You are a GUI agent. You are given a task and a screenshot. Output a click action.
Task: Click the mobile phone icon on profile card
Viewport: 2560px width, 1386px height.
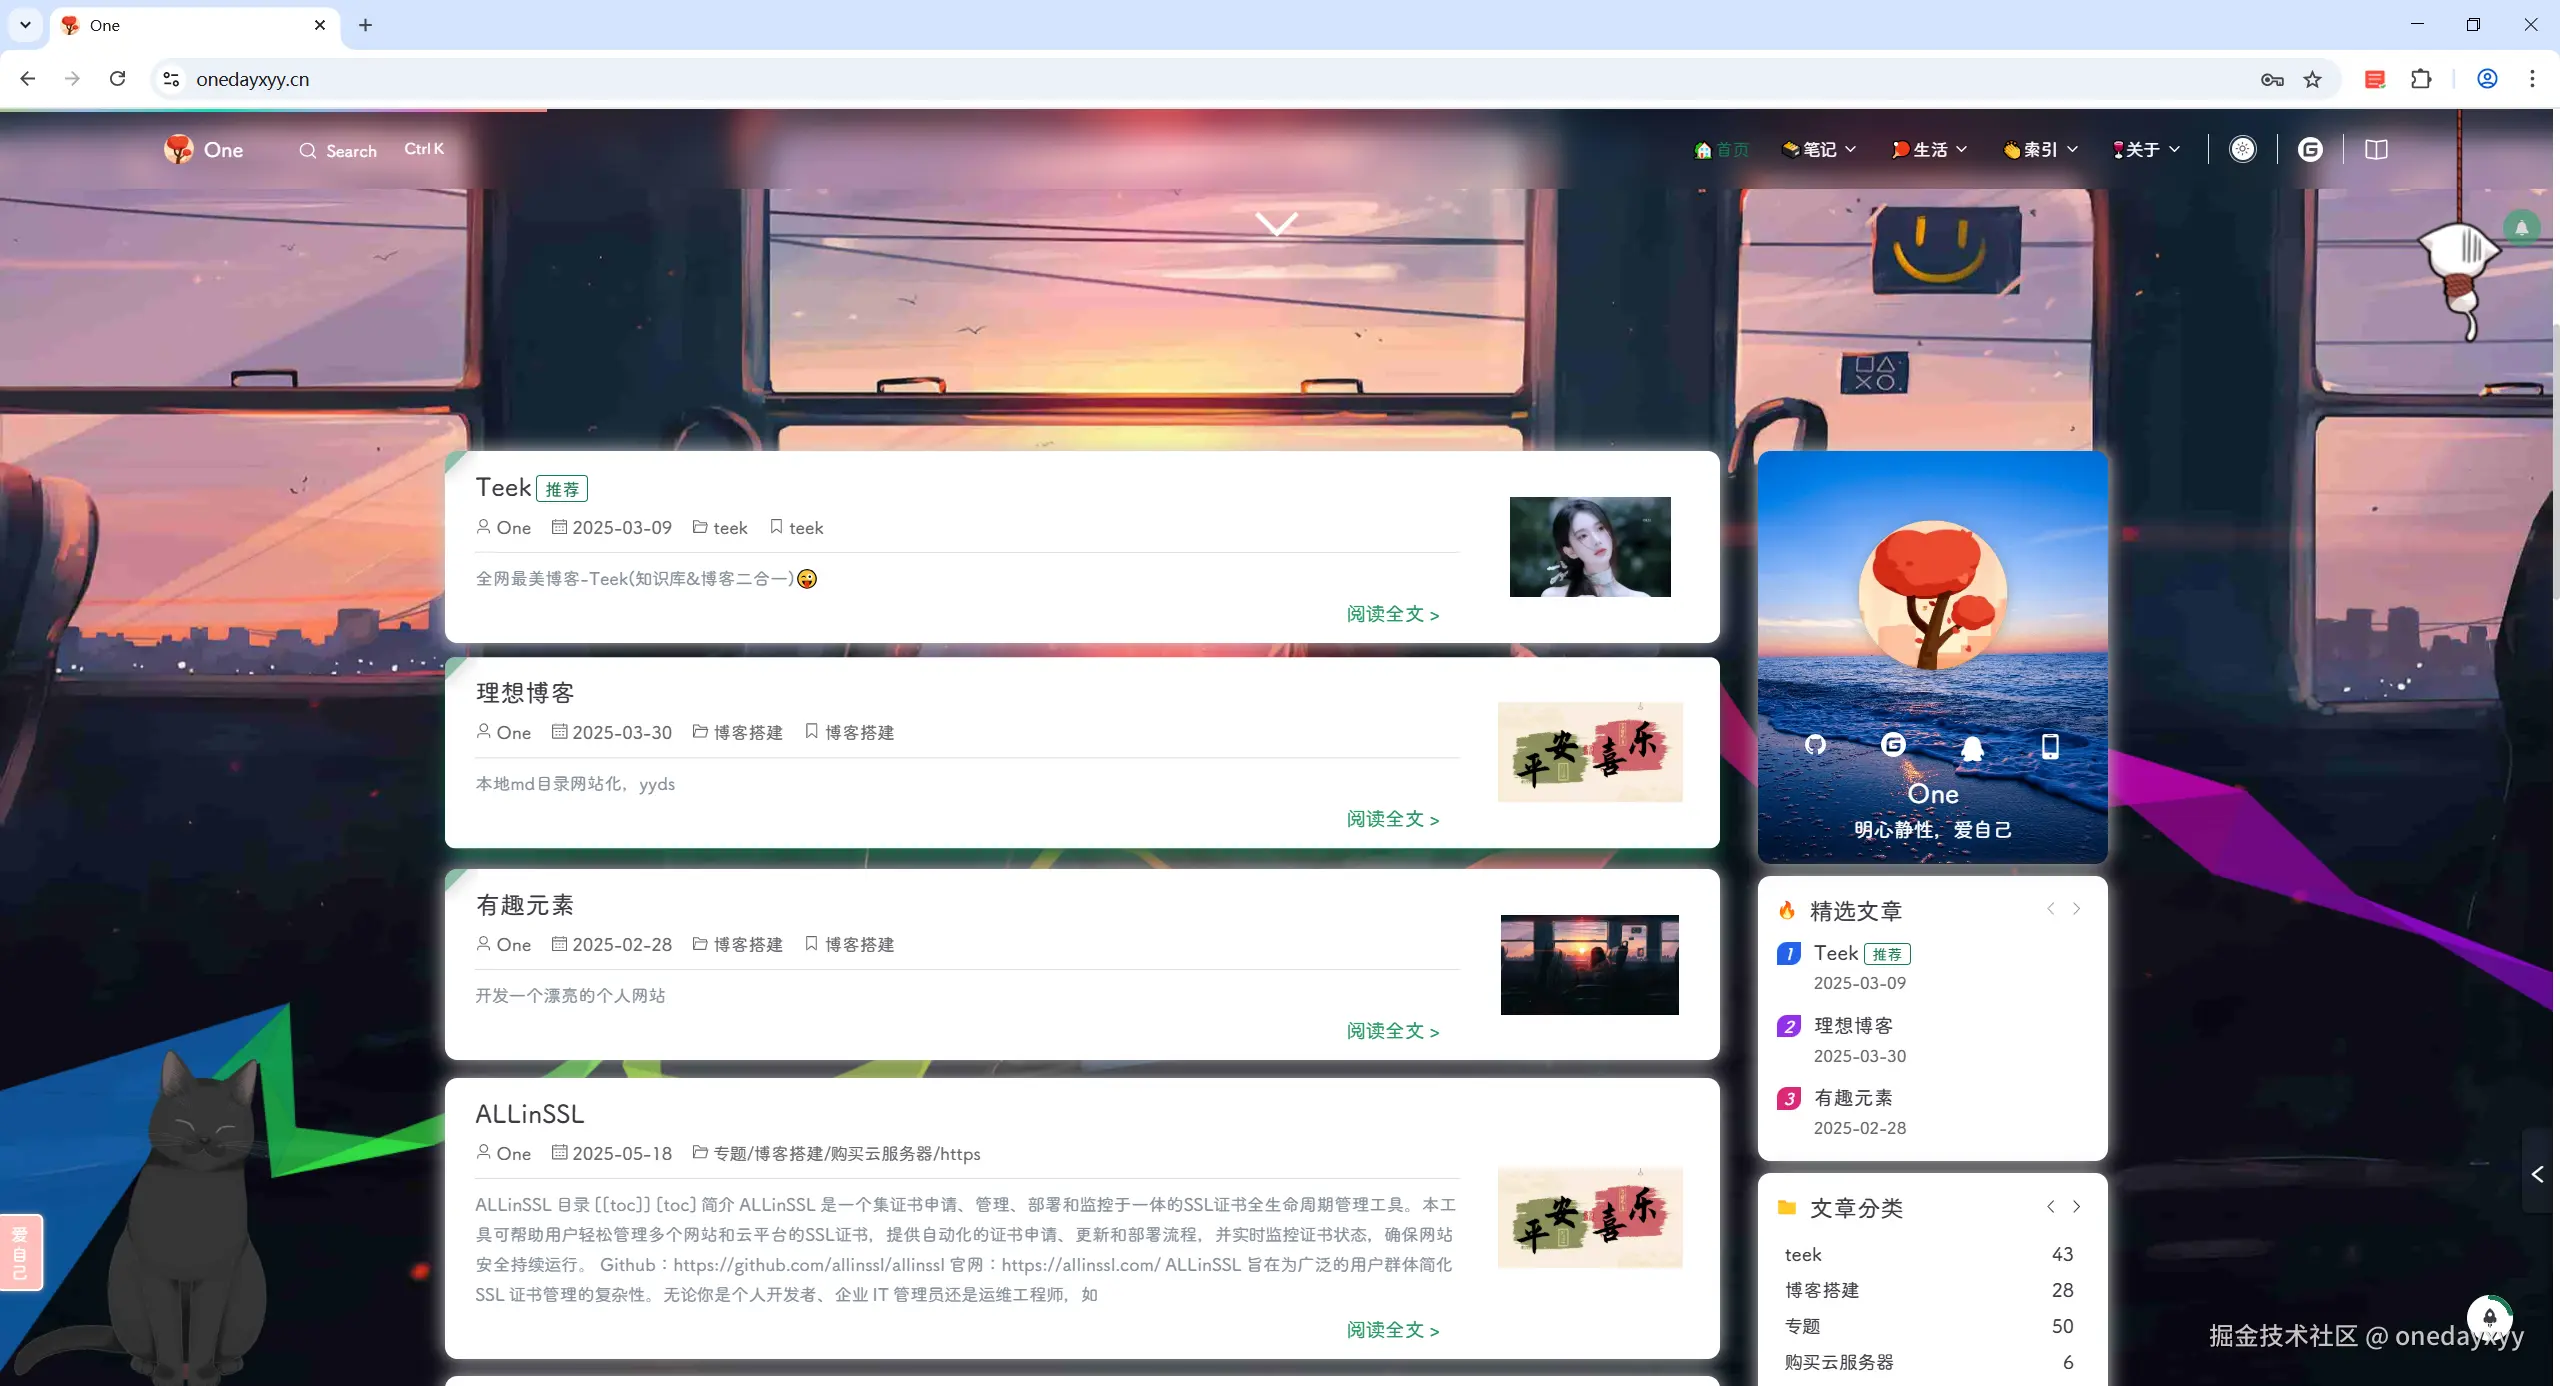(x=2049, y=746)
